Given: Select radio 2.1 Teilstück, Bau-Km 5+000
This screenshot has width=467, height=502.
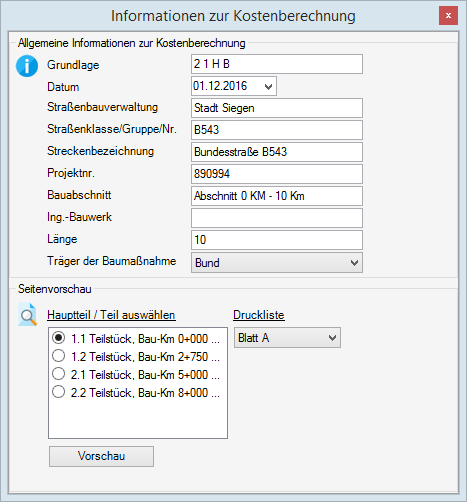Looking at the screenshot, I should point(59,374).
